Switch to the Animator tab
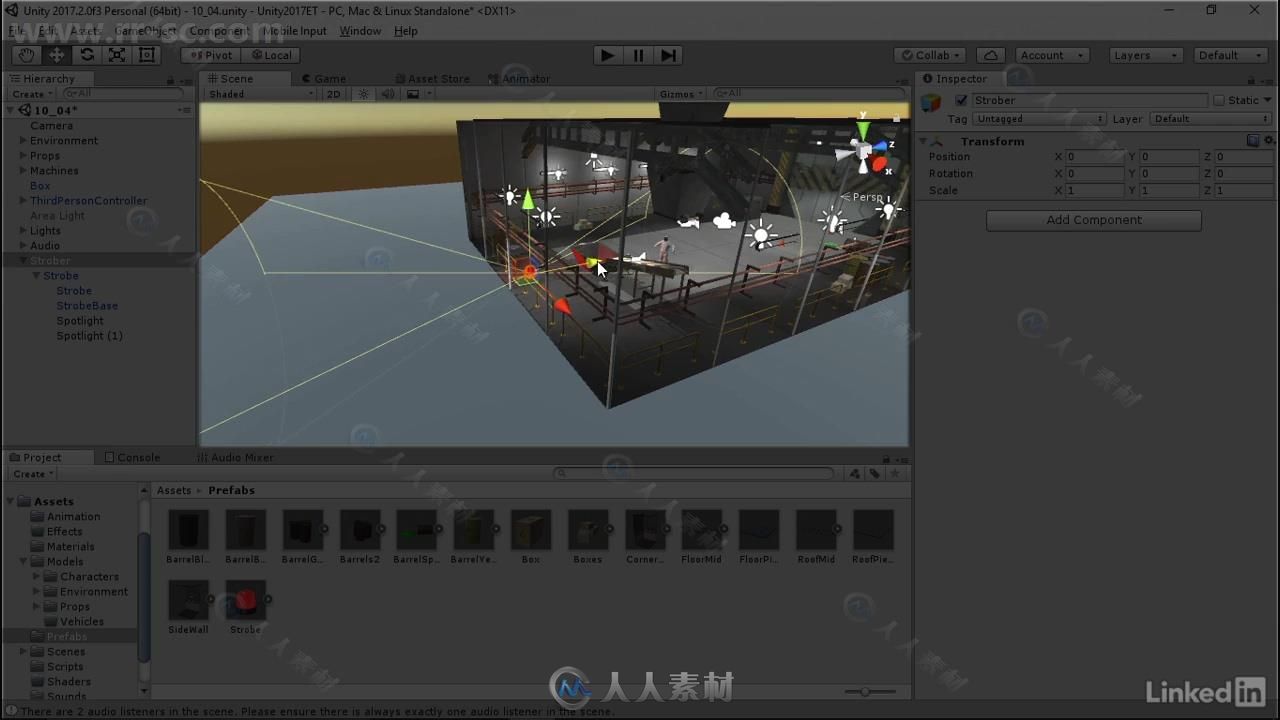This screenshot has height=720, width=1280. [519, 79]
